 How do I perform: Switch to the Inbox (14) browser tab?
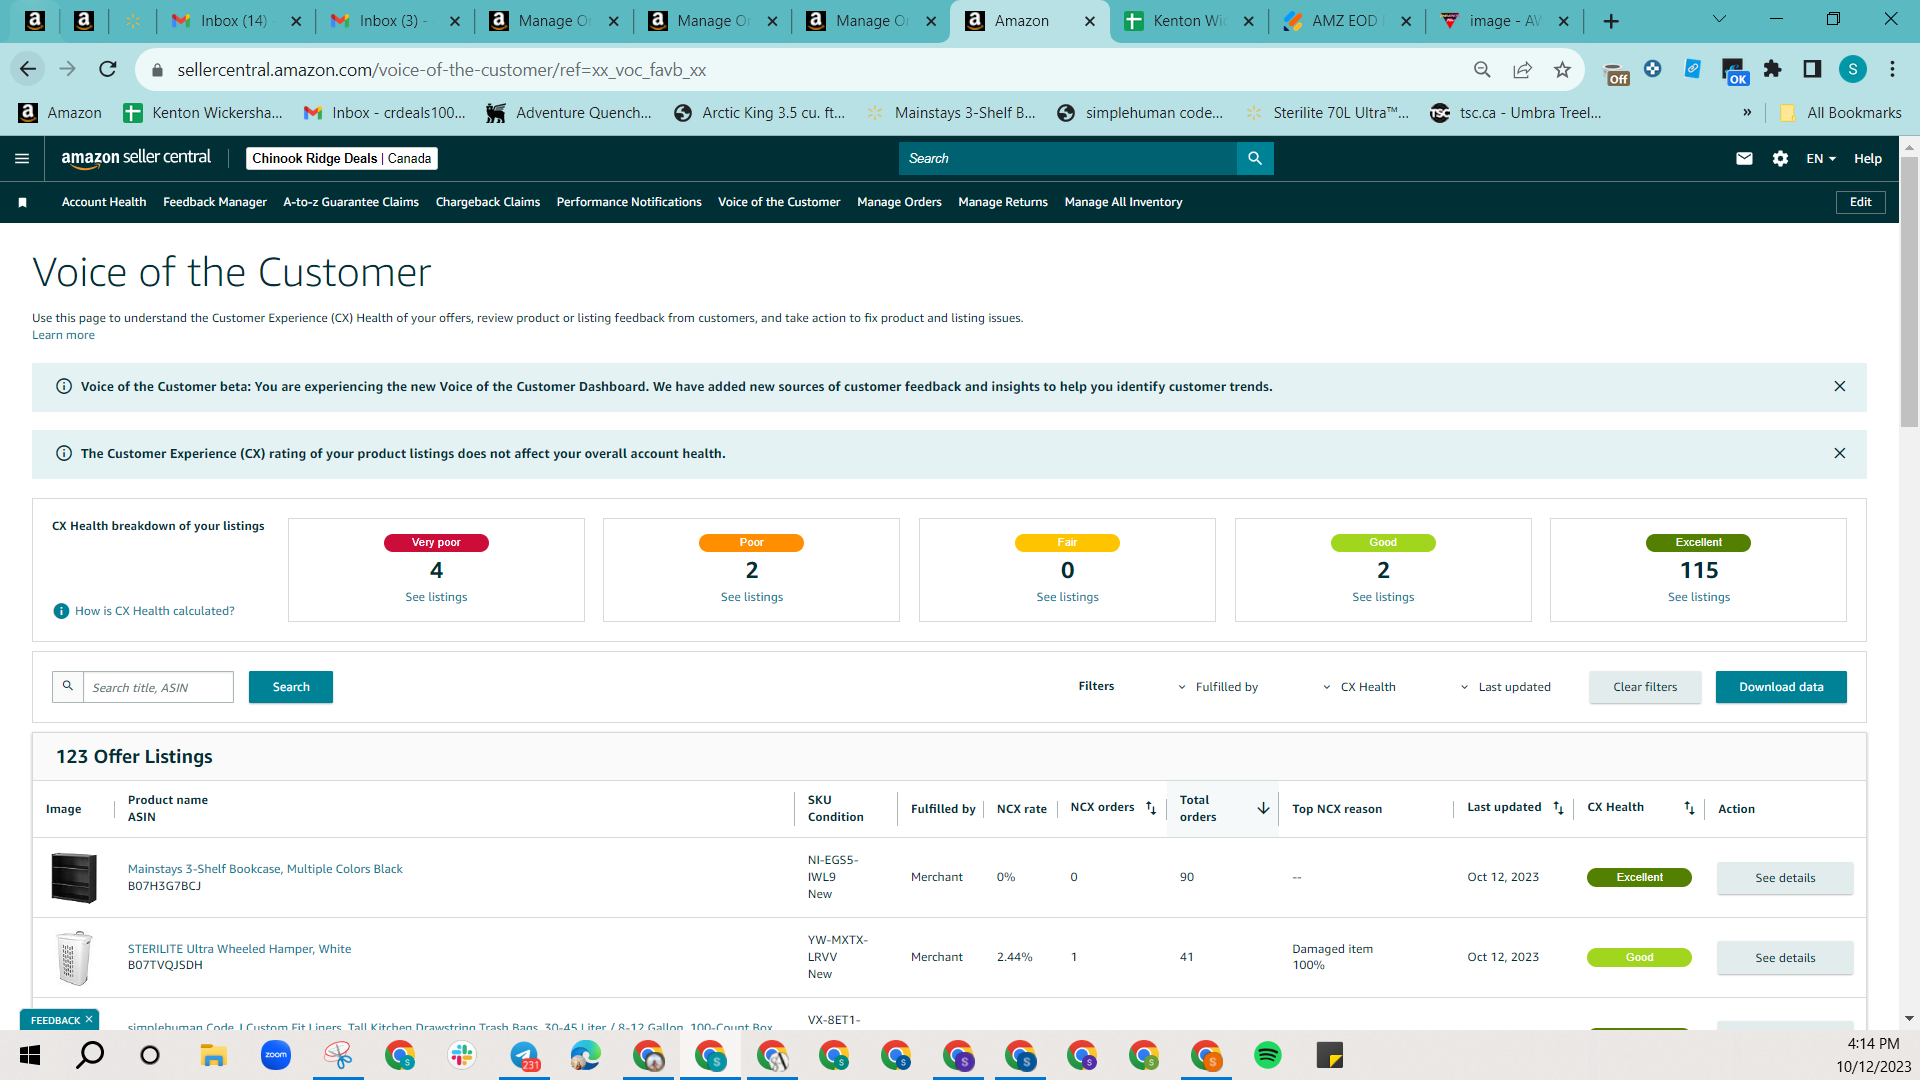click(x=236, y=21)
